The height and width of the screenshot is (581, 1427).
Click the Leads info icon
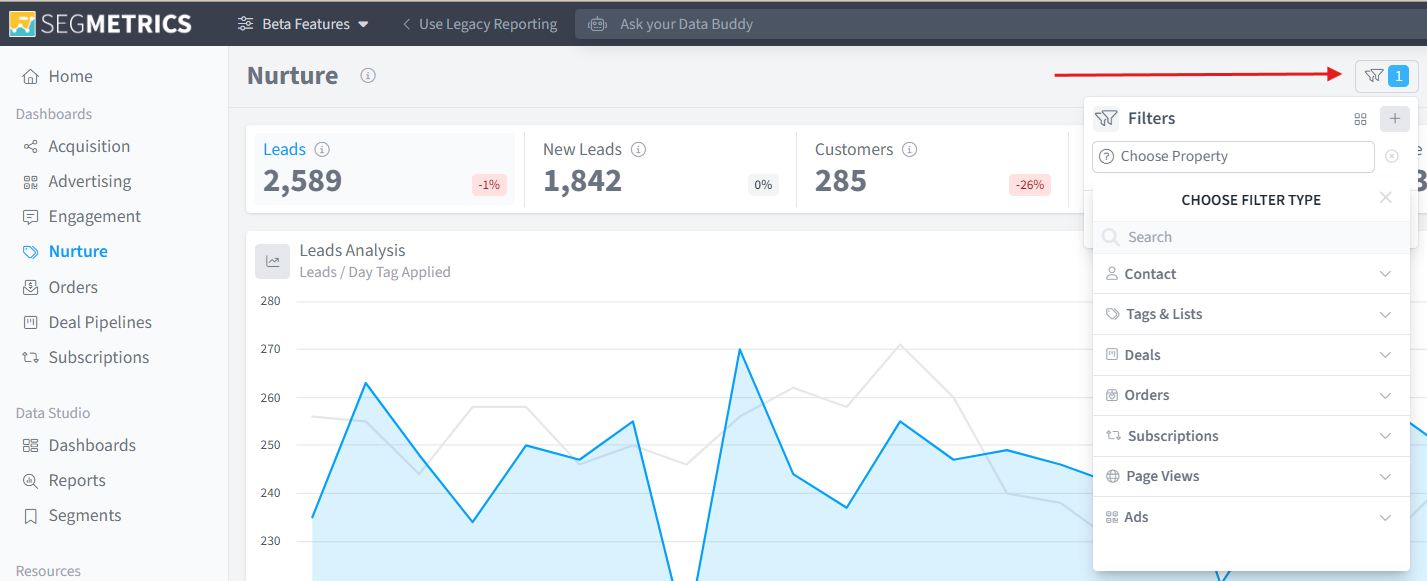tap(322, 149)
